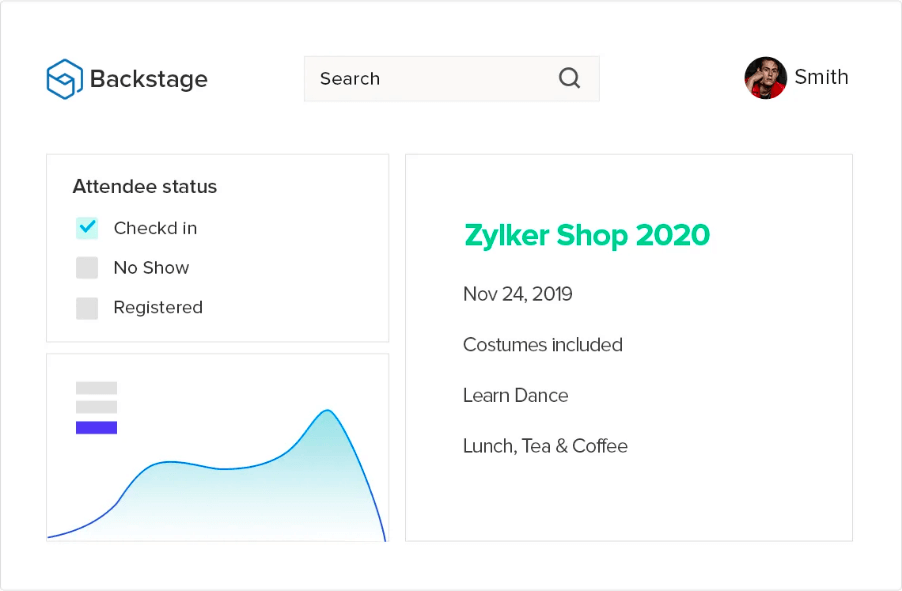The width and height of the screenshot is (902, 591).
Task: Select the purple legend color bar
Action: [x=97, y=428]
